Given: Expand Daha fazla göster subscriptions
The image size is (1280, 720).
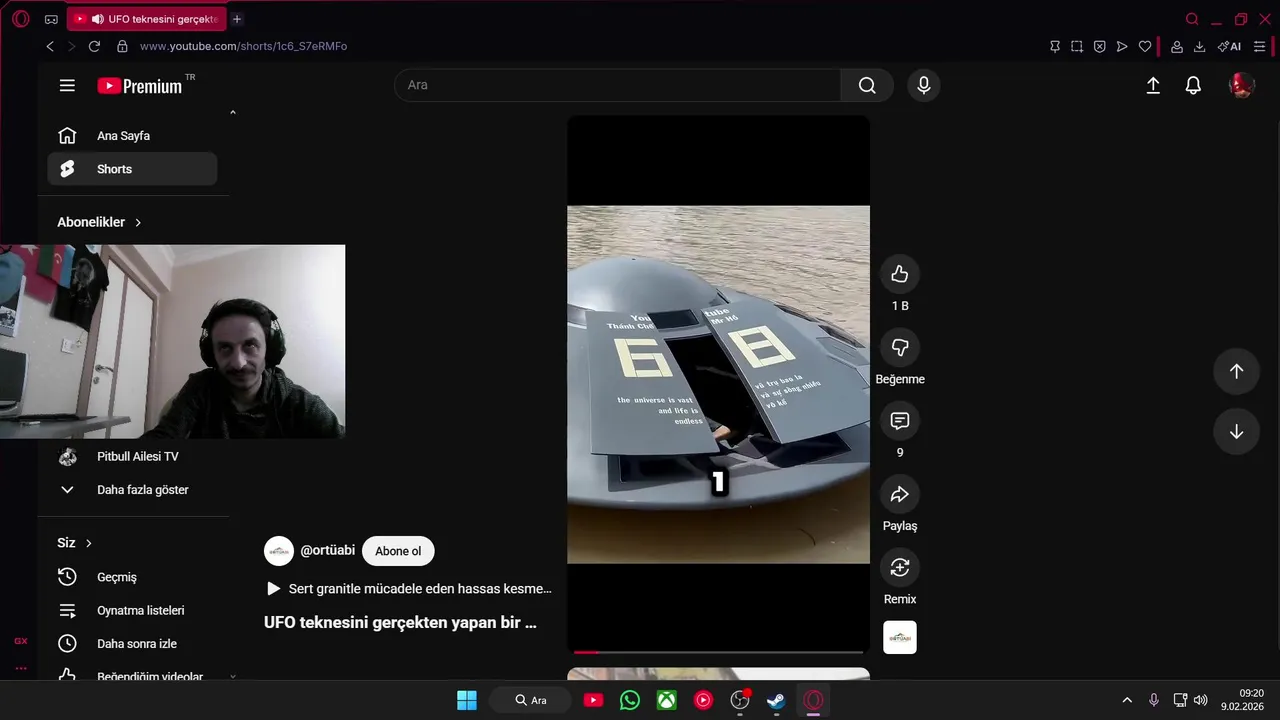Looking at the screenshot, I should [132, 490].
